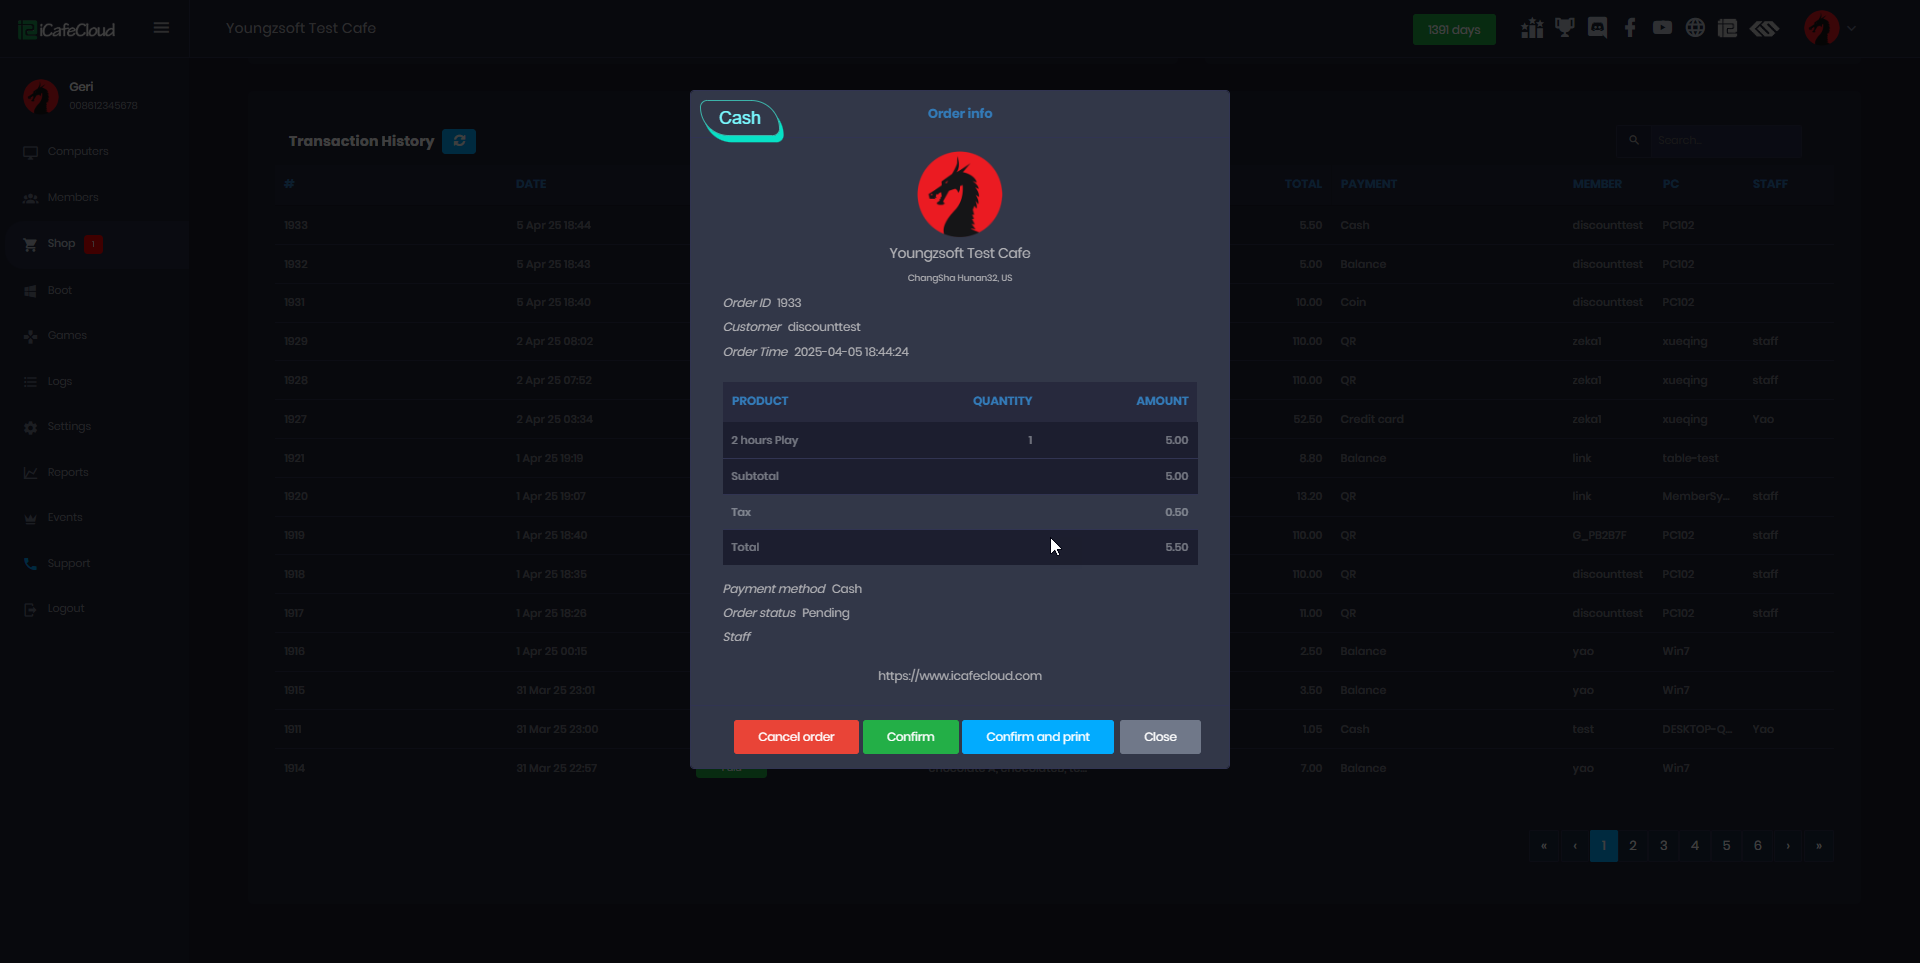This screenshot has height=963, width=1920.
Task: Open Computers in the sidebar
Action: coord(78,152)
